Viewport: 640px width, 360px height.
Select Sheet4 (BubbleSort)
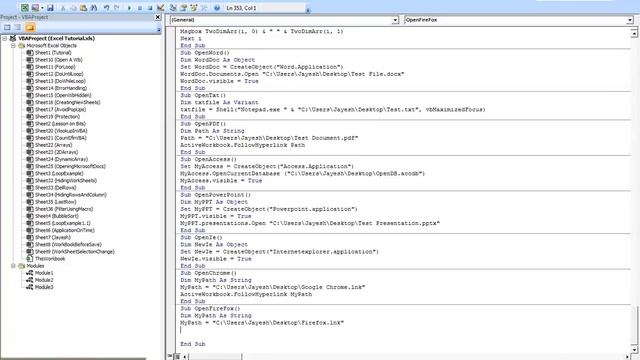tap(56, 216)
